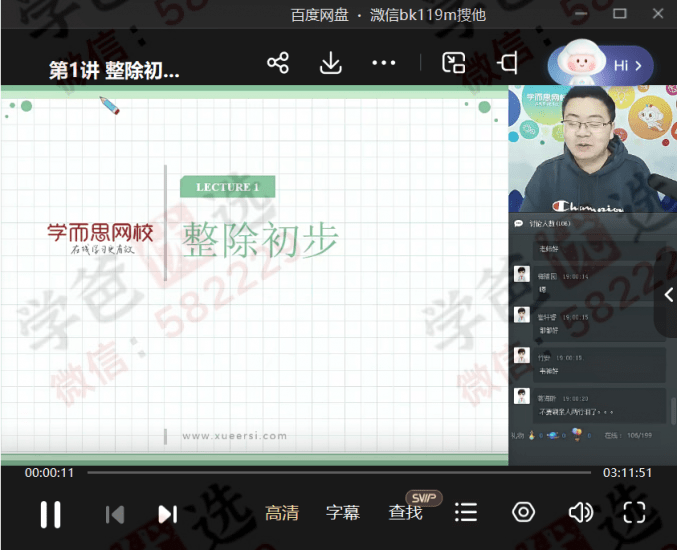Click the total duration 03:11:51
The height and width of the screenshot is (550, 677).
(x=627, y=473)
